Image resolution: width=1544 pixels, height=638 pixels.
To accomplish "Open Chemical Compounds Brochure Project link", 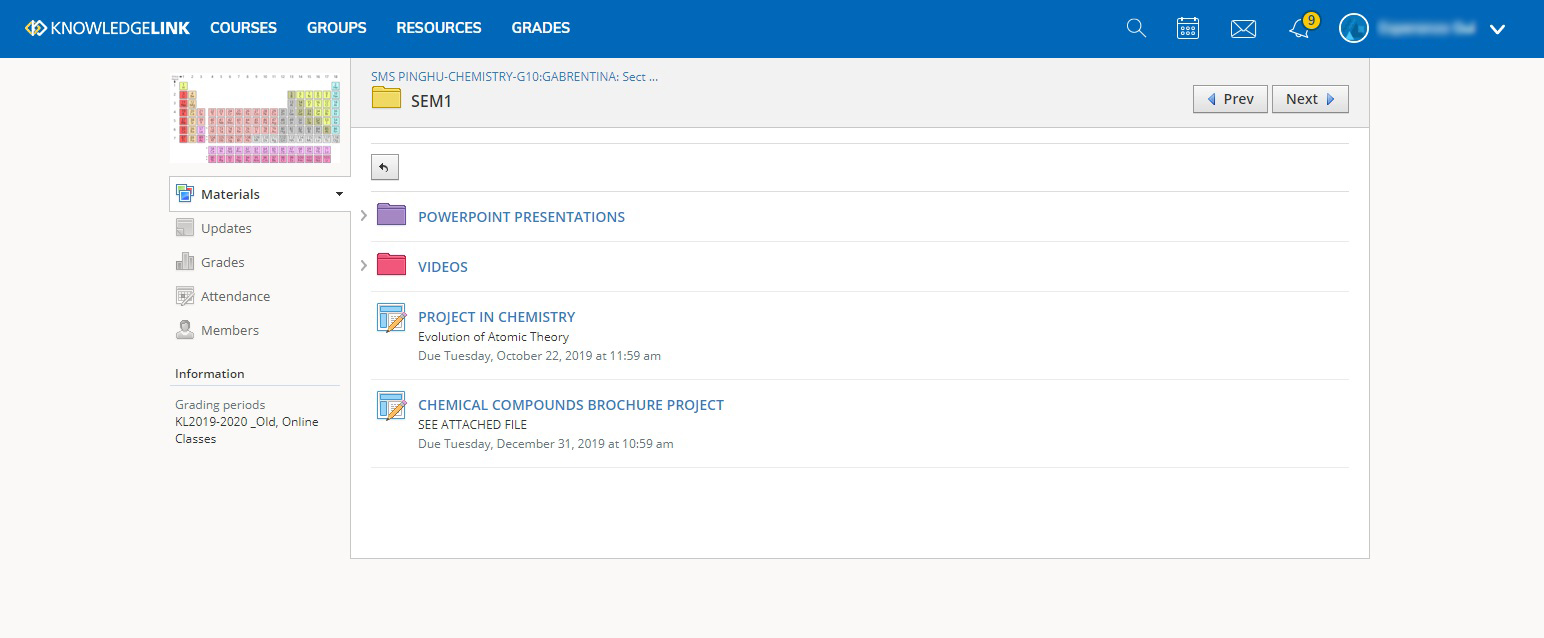I will [571, 405].
